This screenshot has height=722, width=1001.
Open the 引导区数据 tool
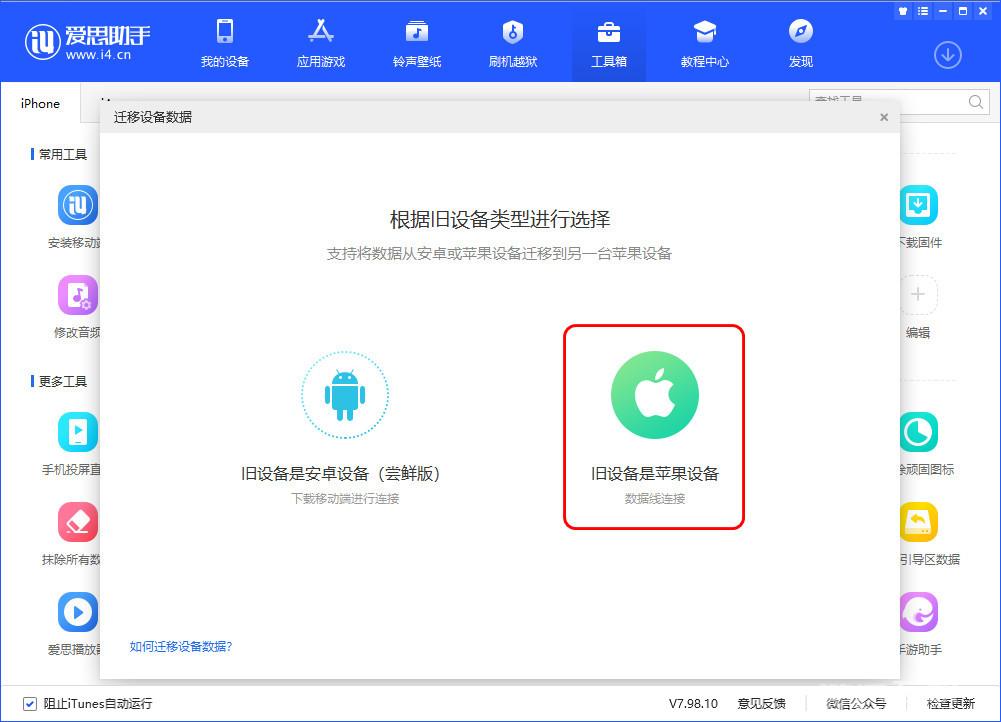(x=918, y=530)
